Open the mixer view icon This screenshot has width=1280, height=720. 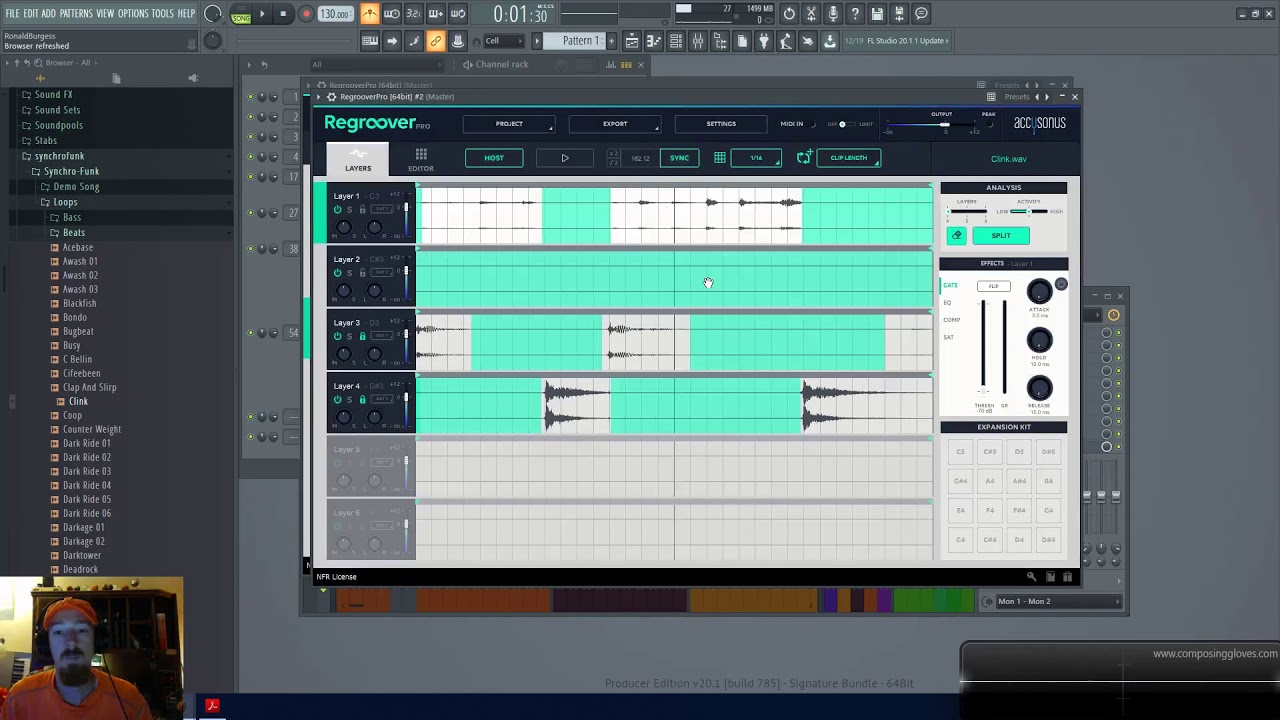698,41
